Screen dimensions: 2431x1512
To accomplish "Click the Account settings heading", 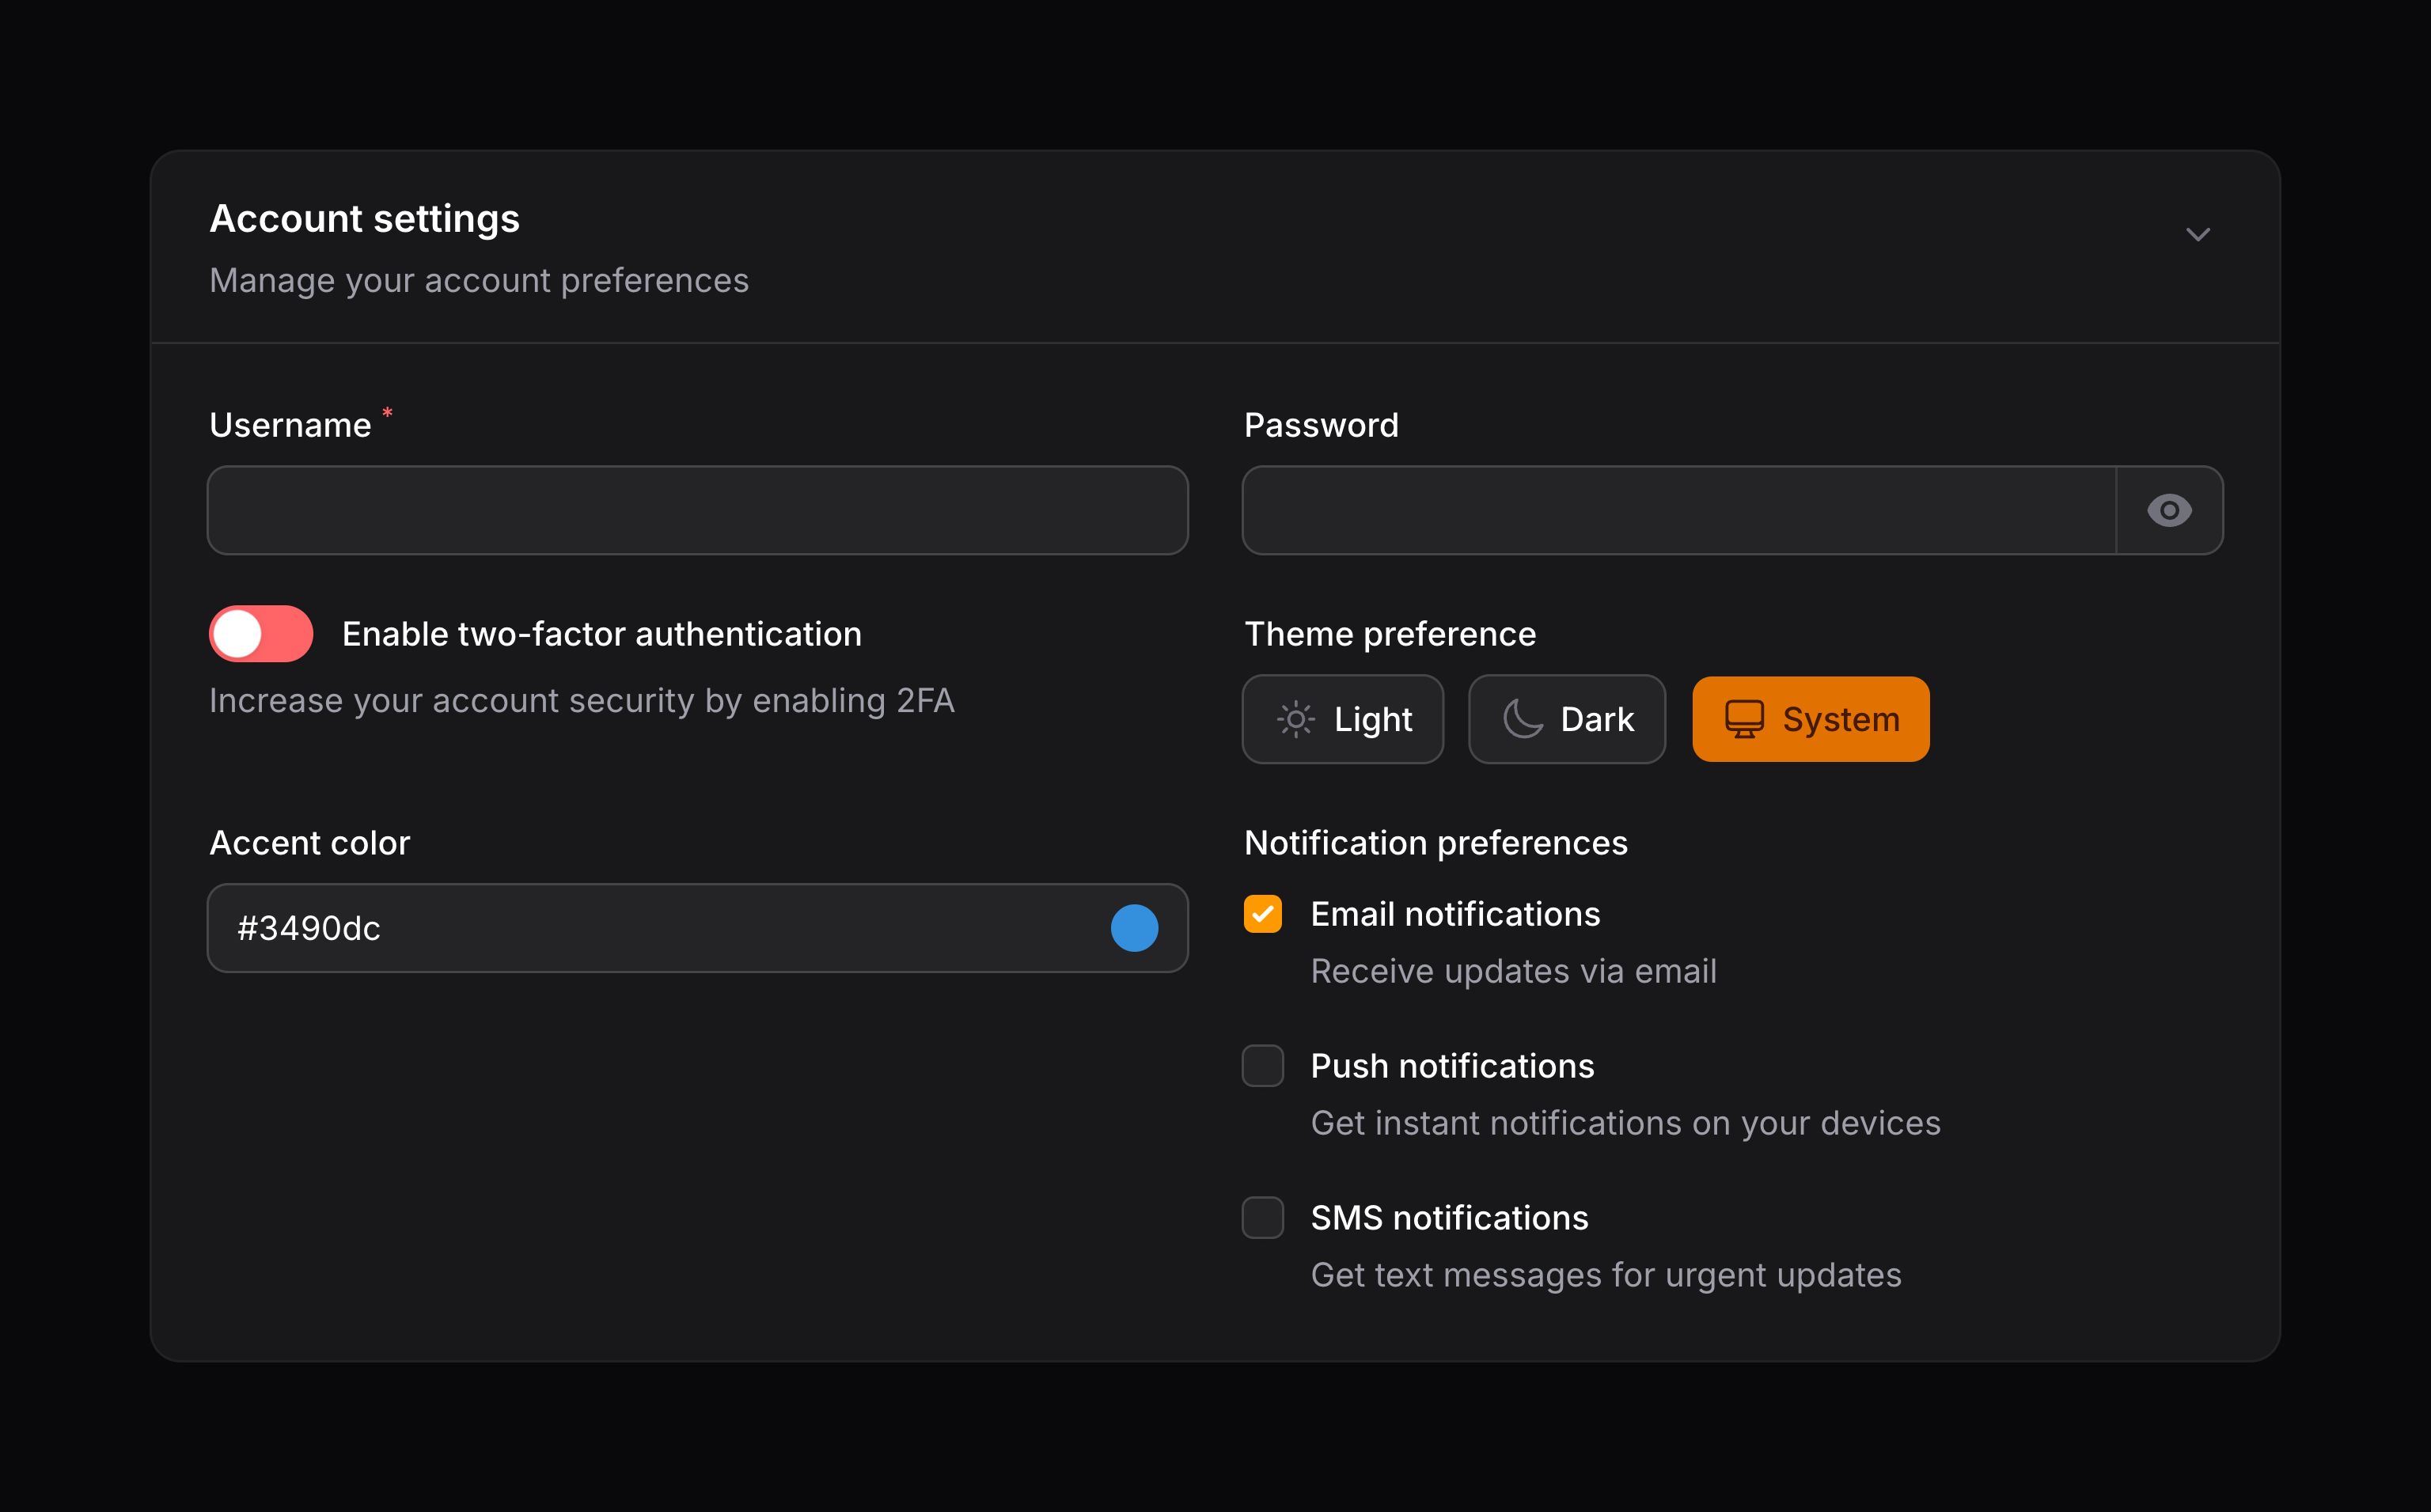I will pos(364,218).
